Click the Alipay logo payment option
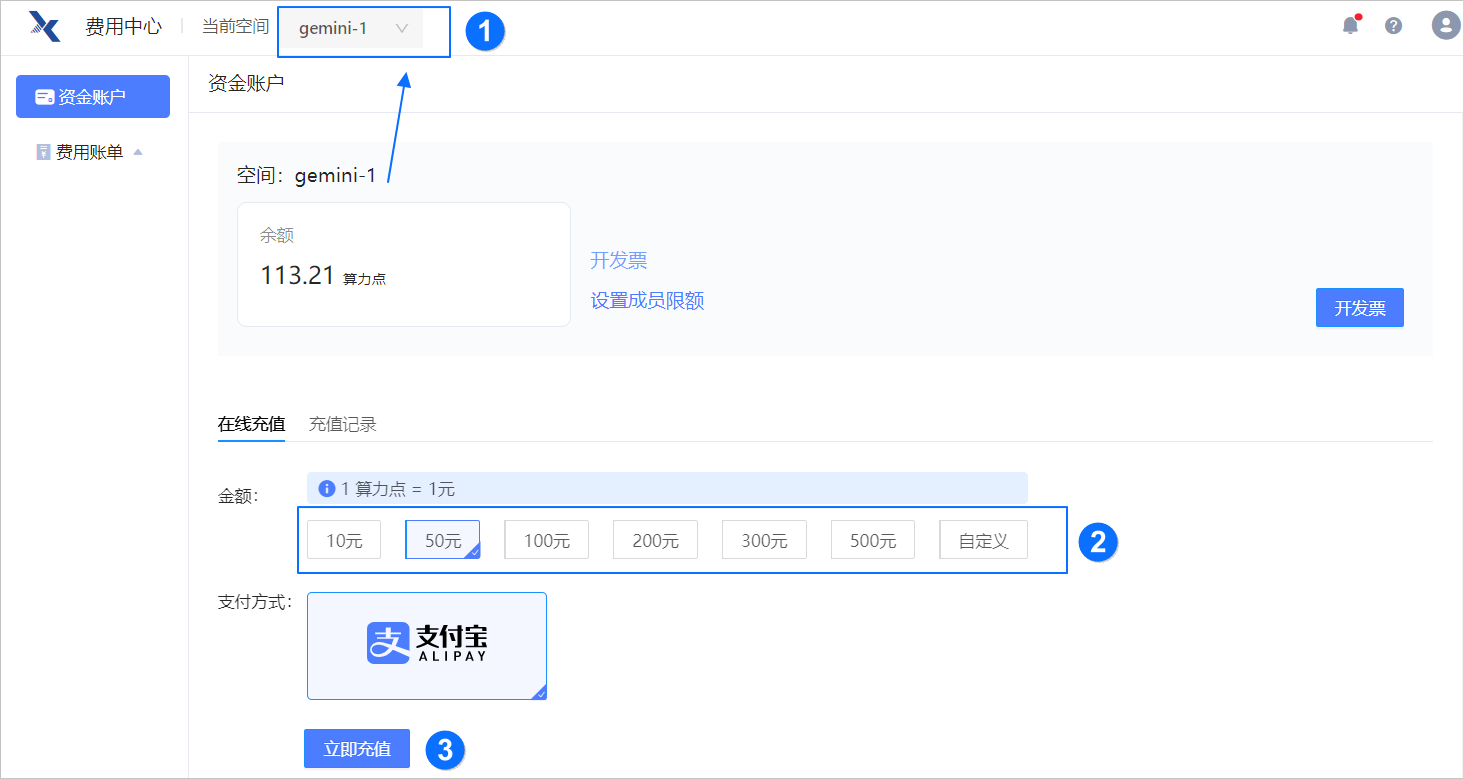The height and width of the screenshot is (779, 1463). pyautogui.click(x=427, y=645)
